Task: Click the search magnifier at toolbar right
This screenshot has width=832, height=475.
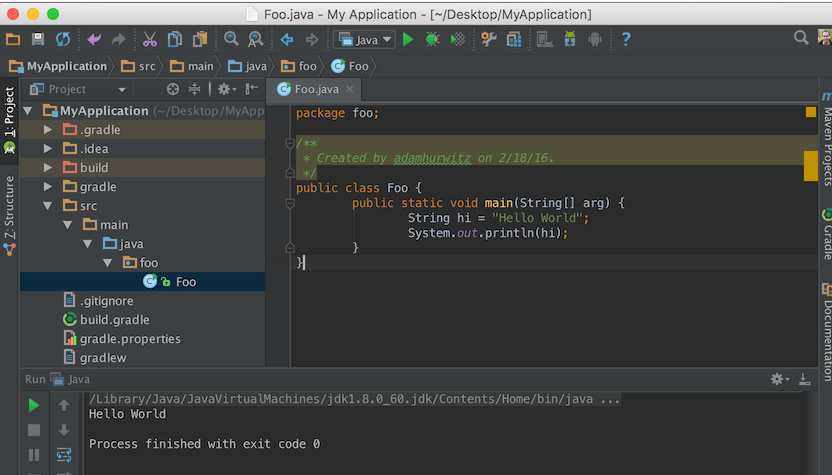Action: coord(801,38)
